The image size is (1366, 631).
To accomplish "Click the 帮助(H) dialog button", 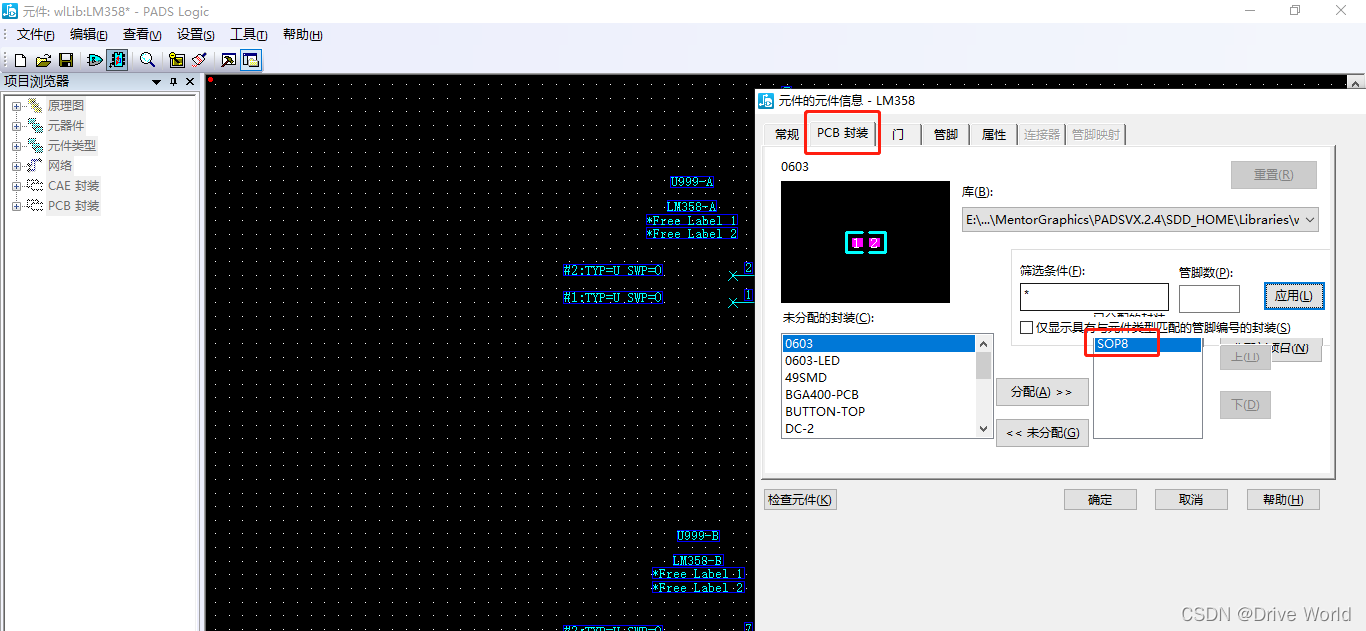I will (x=1283, y=500).
